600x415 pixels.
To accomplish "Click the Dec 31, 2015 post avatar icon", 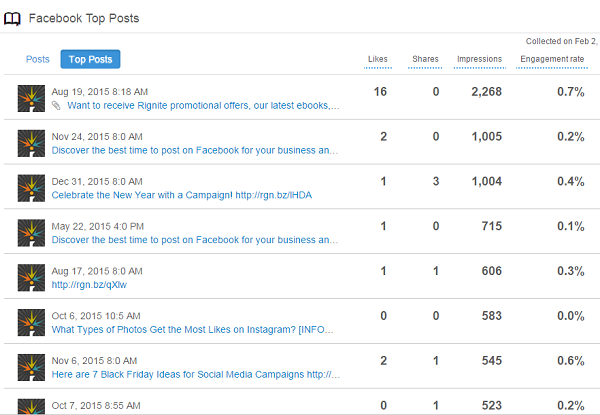I will pos(31,188).
